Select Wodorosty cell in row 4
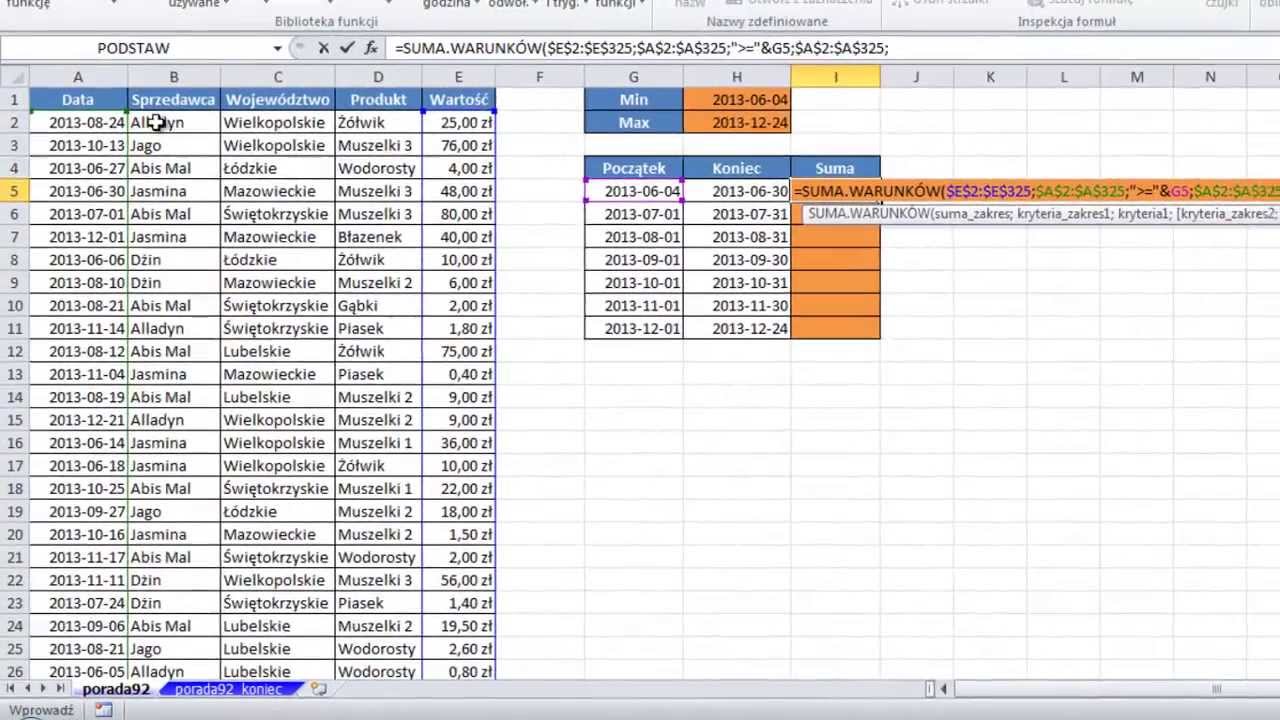The width and height of the screenshot is (1280, 720). coord(378,168)
